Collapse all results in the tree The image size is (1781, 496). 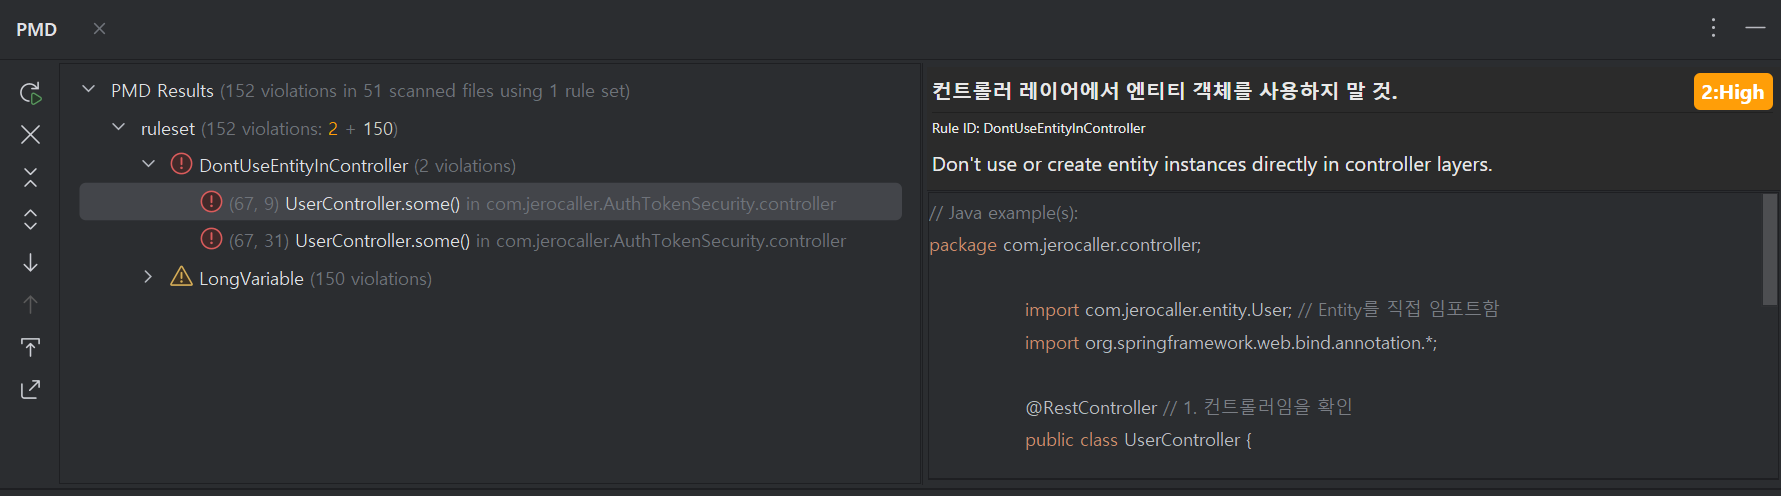point(31,177)
